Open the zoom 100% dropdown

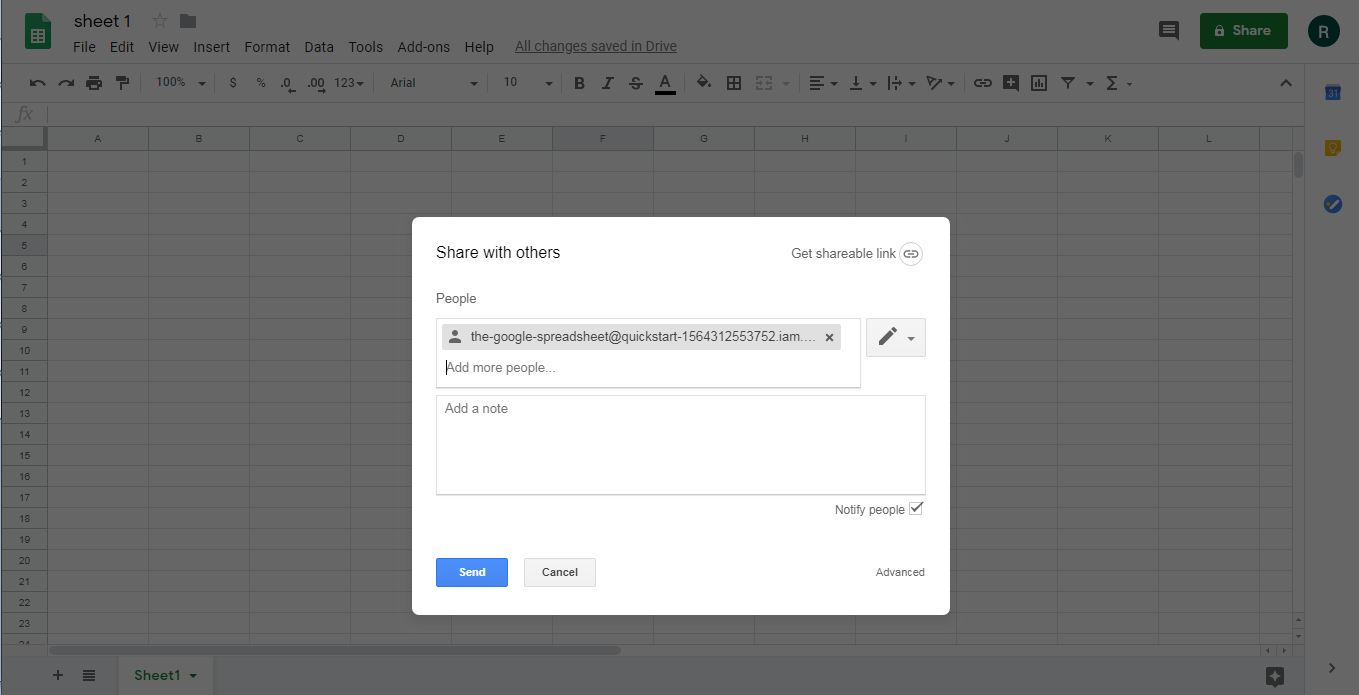pos(180,83)
